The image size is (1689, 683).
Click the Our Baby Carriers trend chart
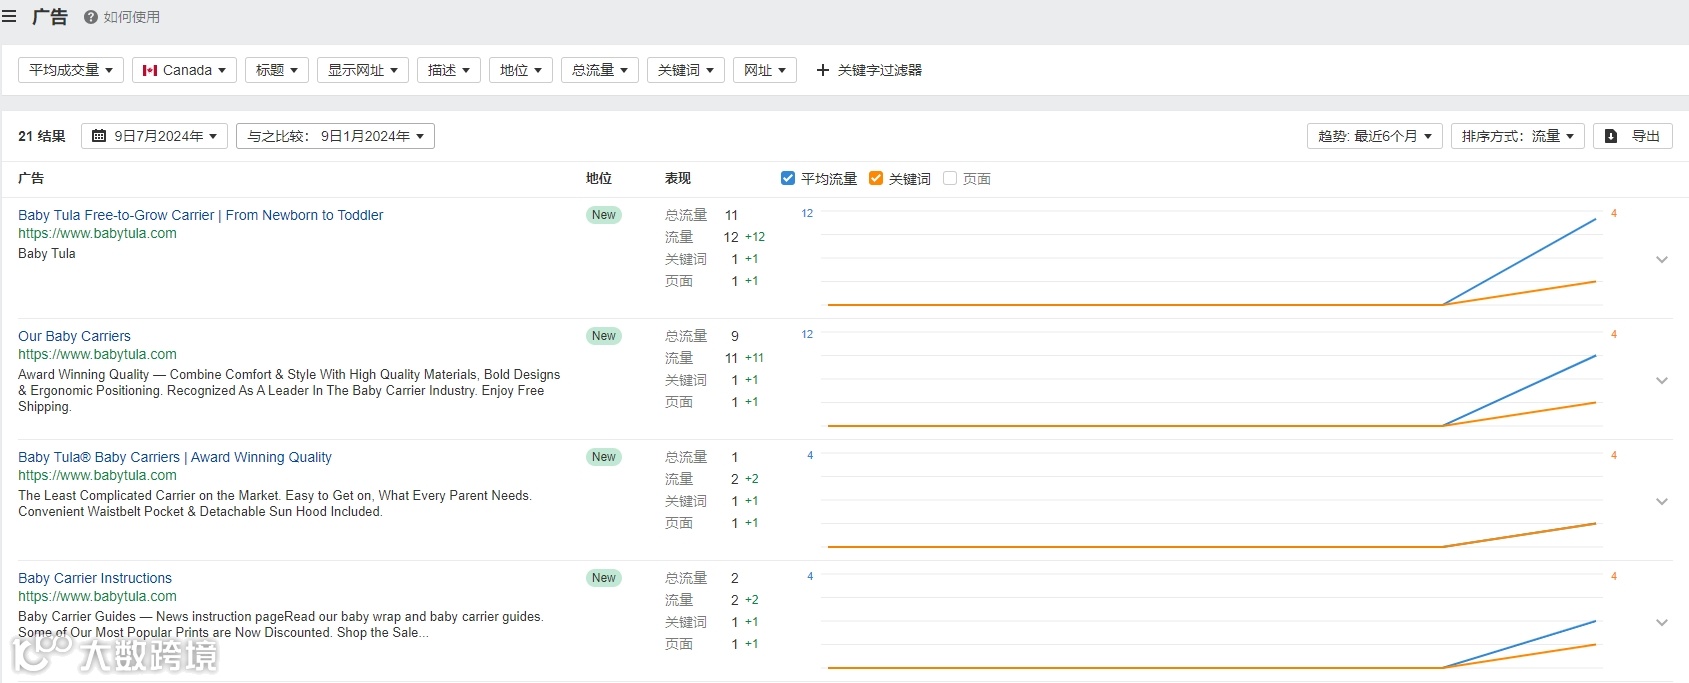pyautogui.click(x=1210, y=380)
